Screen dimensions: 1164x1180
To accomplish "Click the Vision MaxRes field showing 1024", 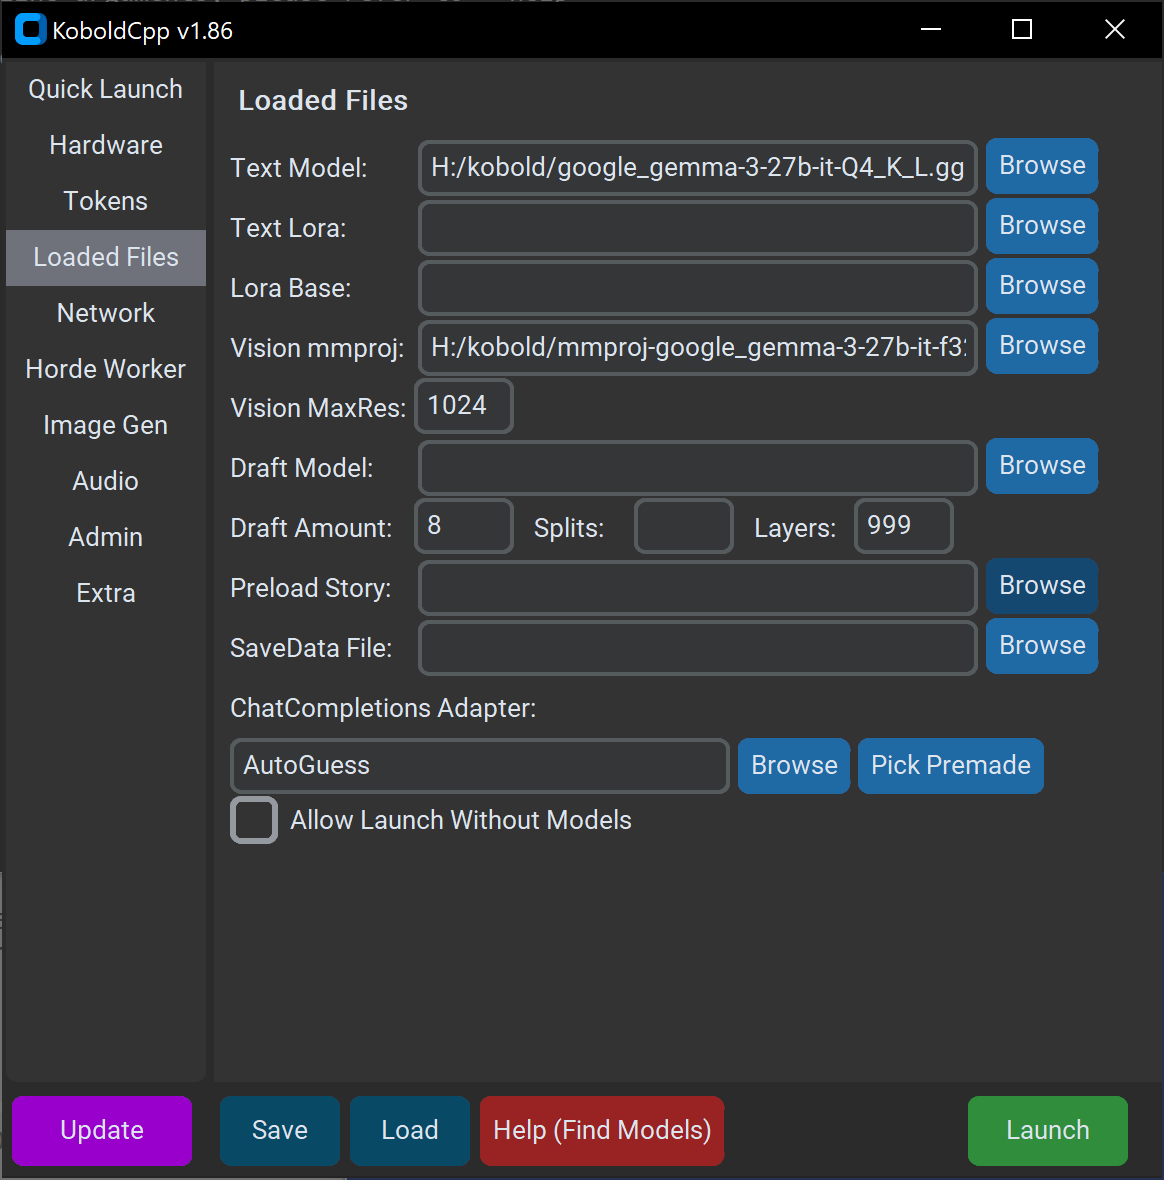I will coord(464,406).
